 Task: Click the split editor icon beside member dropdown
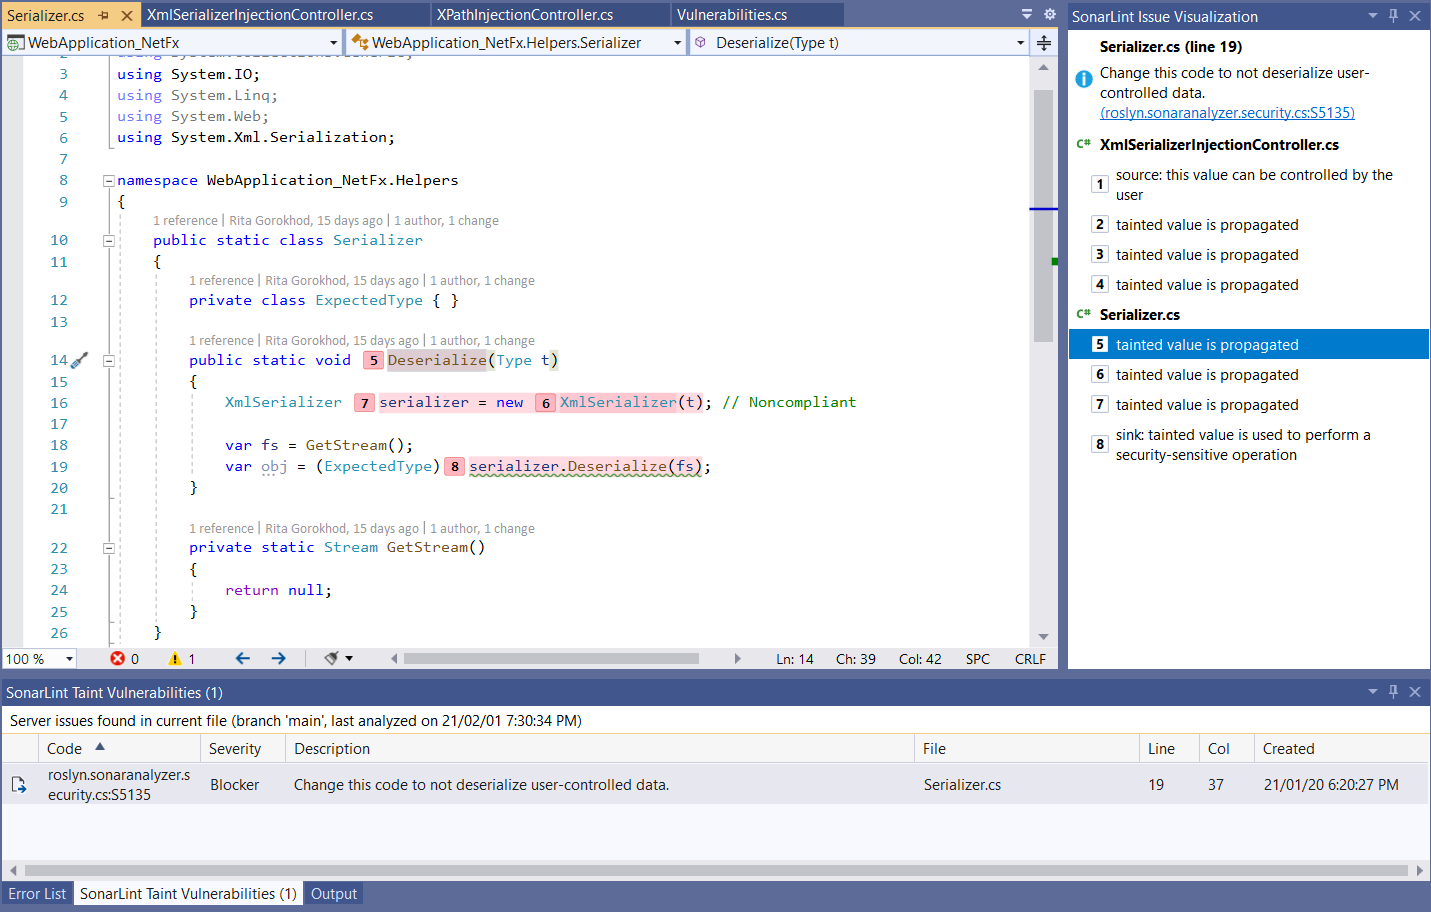(1043, 43)
